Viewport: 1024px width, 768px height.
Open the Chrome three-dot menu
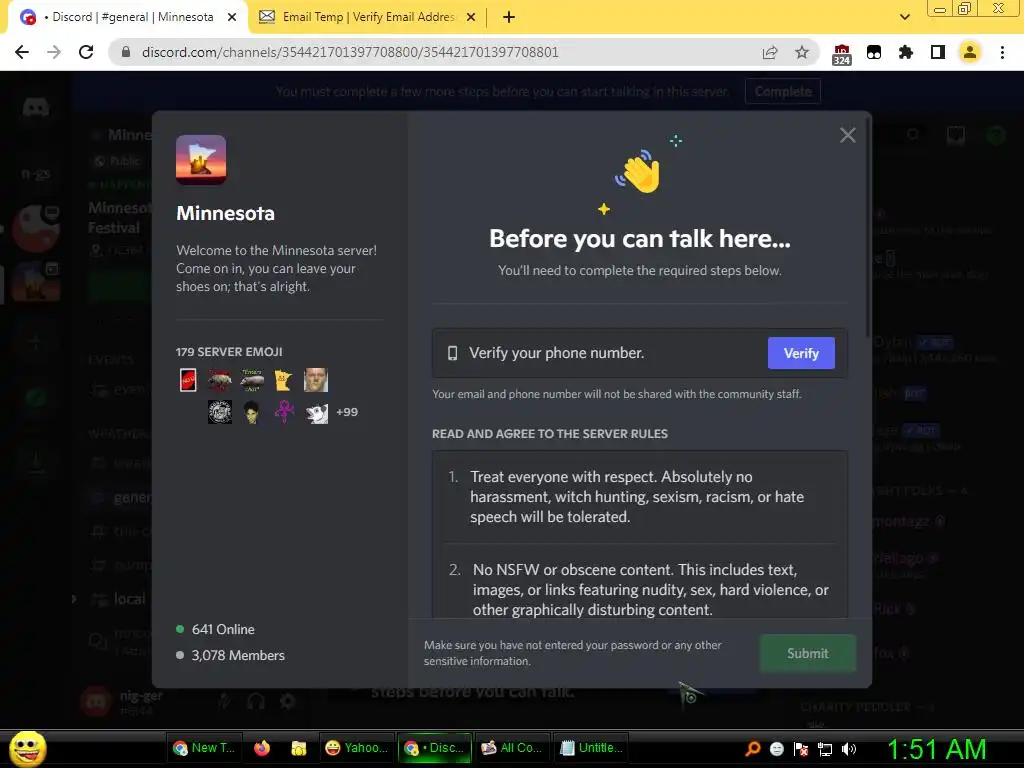(1002, 52)
